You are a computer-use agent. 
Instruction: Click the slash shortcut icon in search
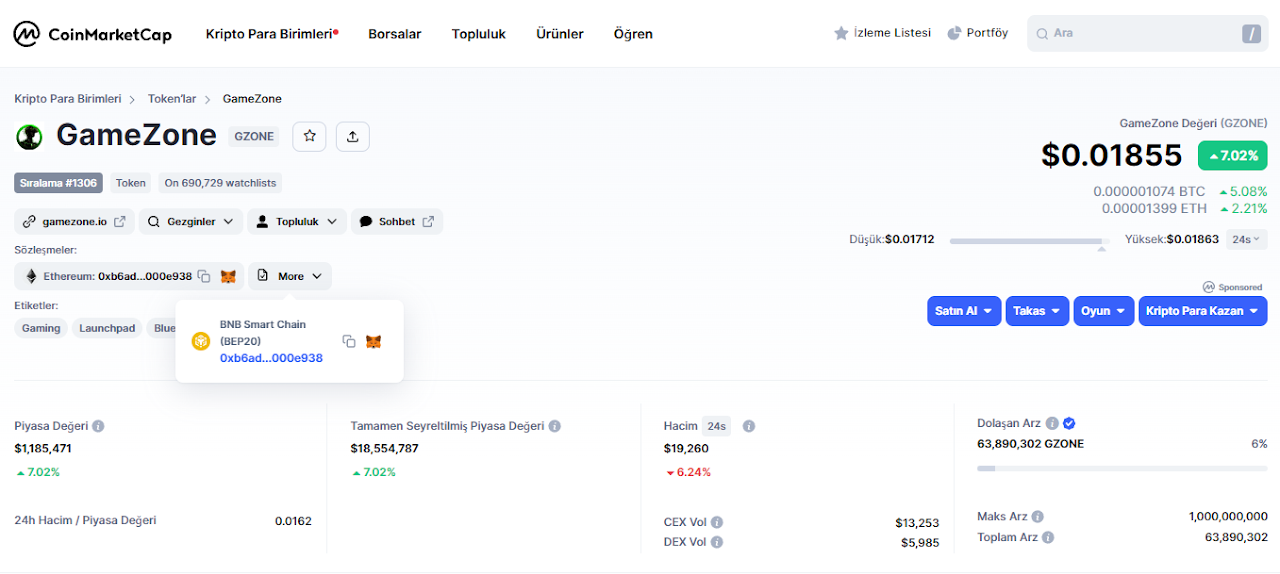(1251, 34)
